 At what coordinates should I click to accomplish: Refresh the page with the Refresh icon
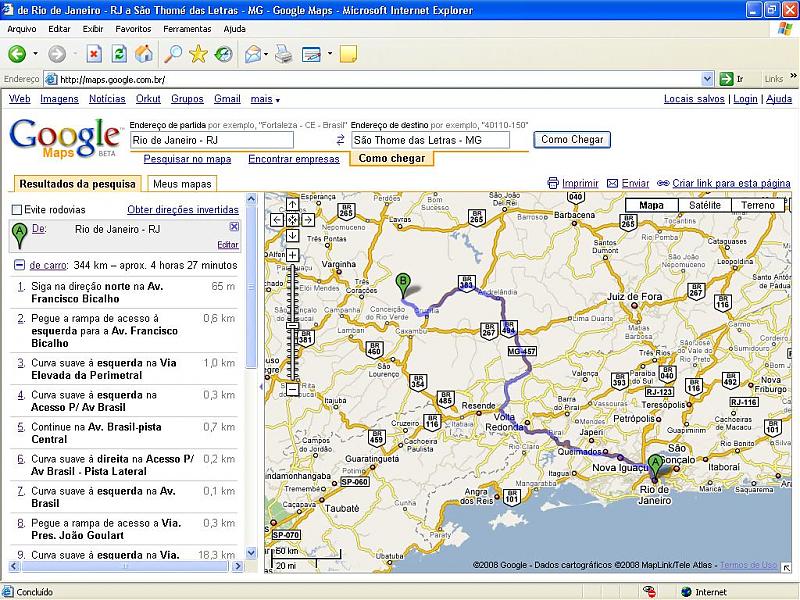tap(119, 54)
